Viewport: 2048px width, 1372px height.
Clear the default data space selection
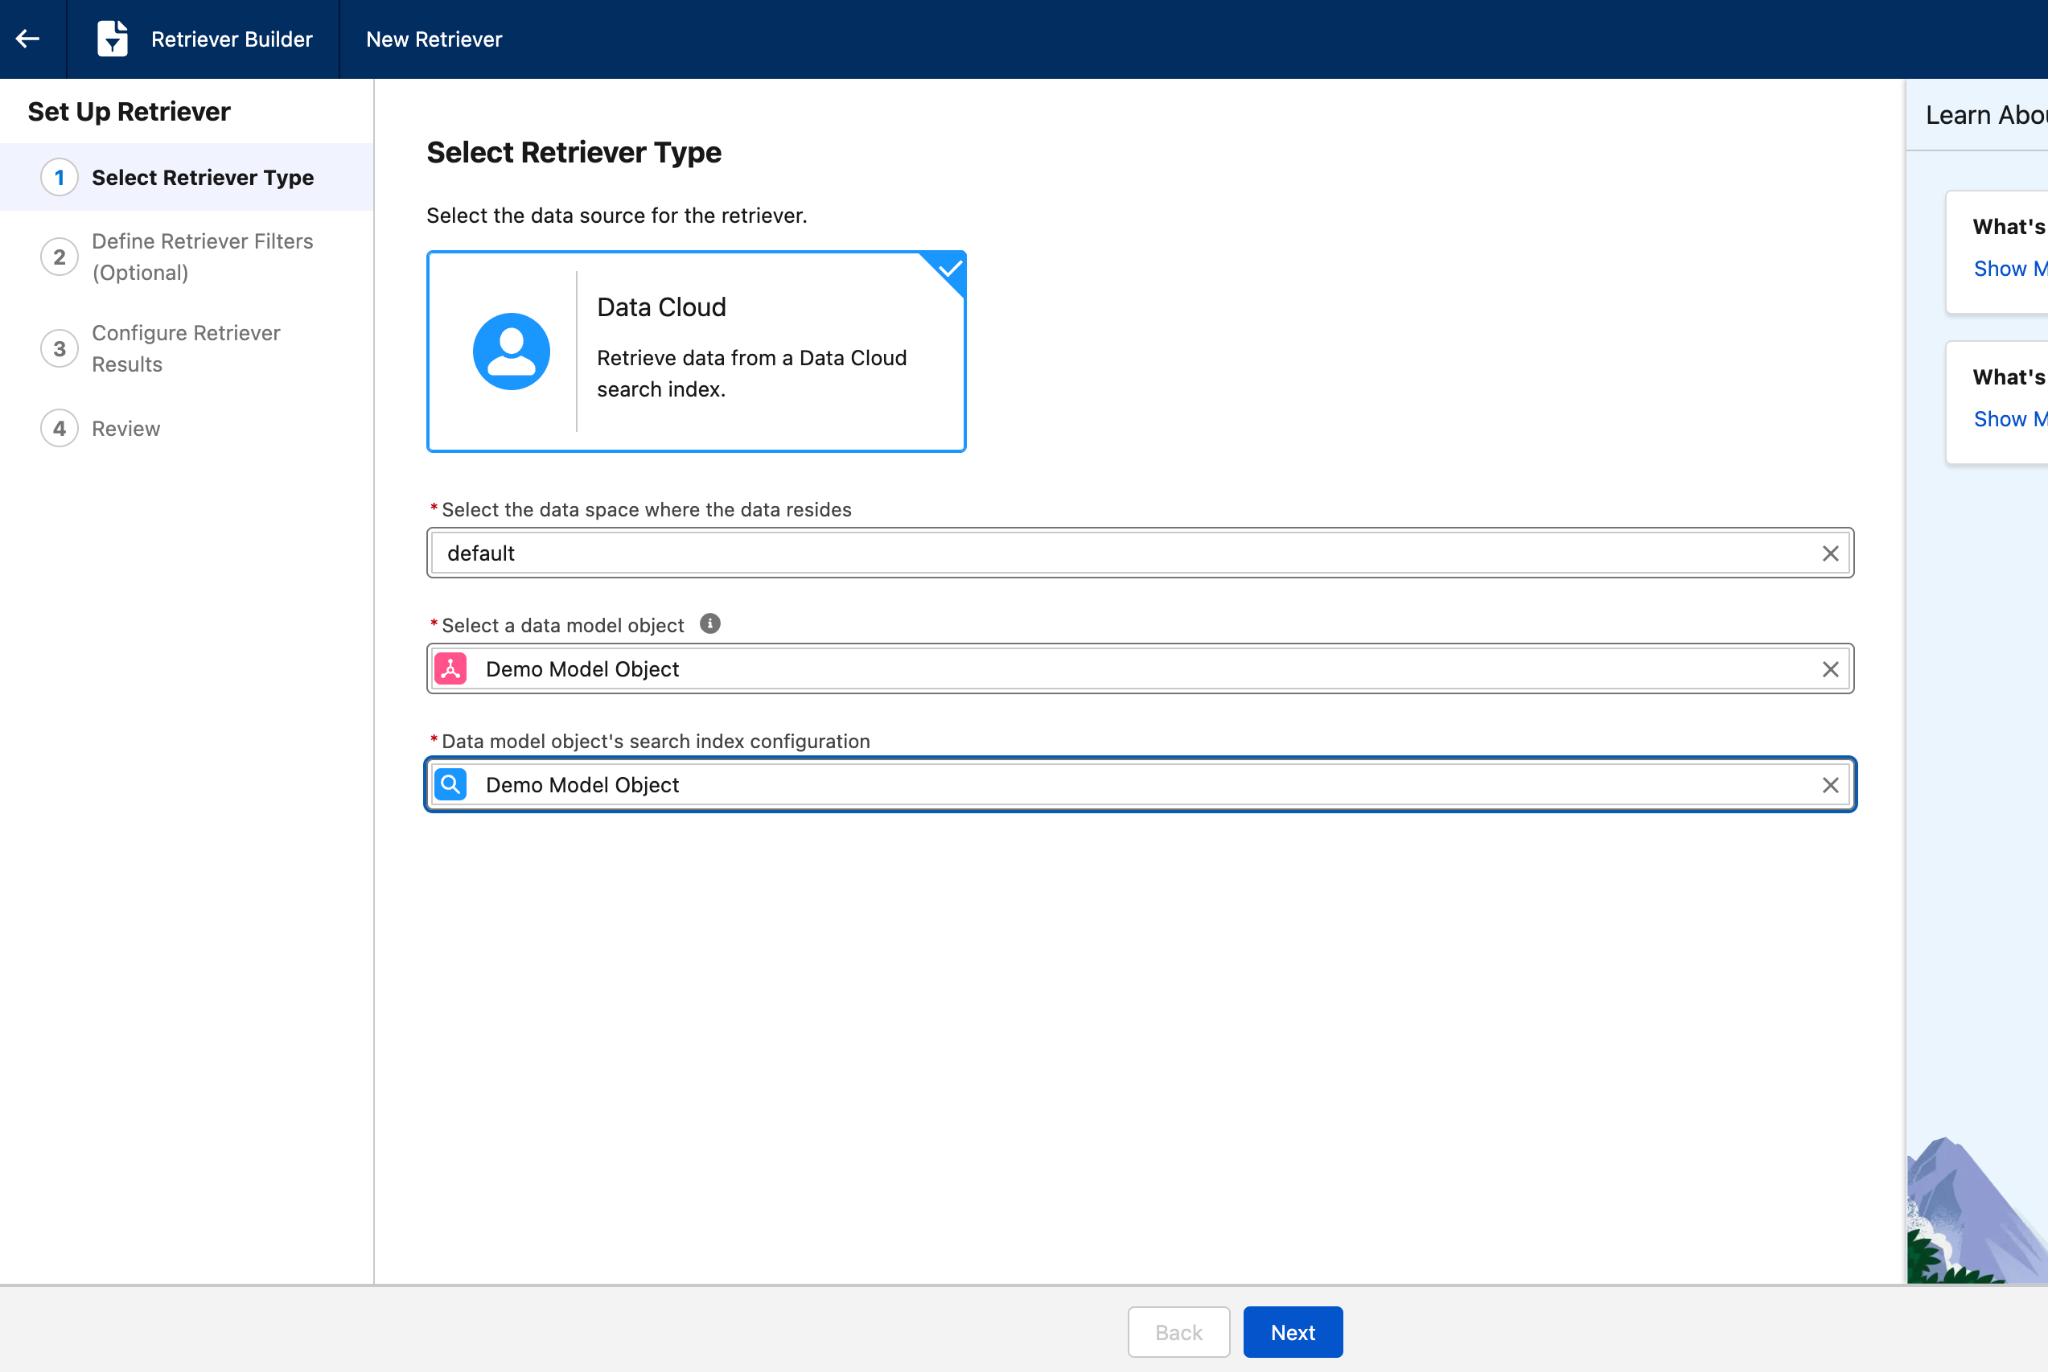point(1830,553)
